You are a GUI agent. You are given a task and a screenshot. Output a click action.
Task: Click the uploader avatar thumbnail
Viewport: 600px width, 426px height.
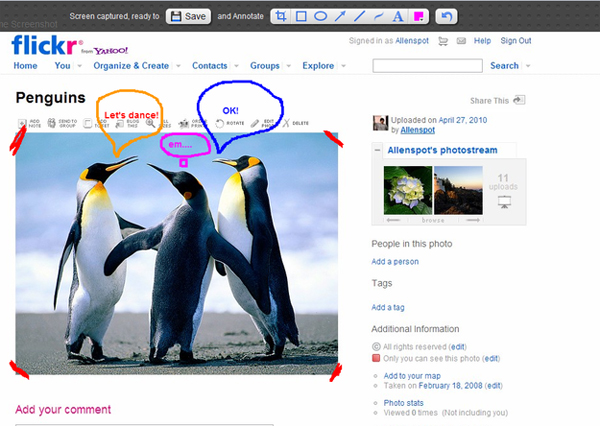coord(381,123)
